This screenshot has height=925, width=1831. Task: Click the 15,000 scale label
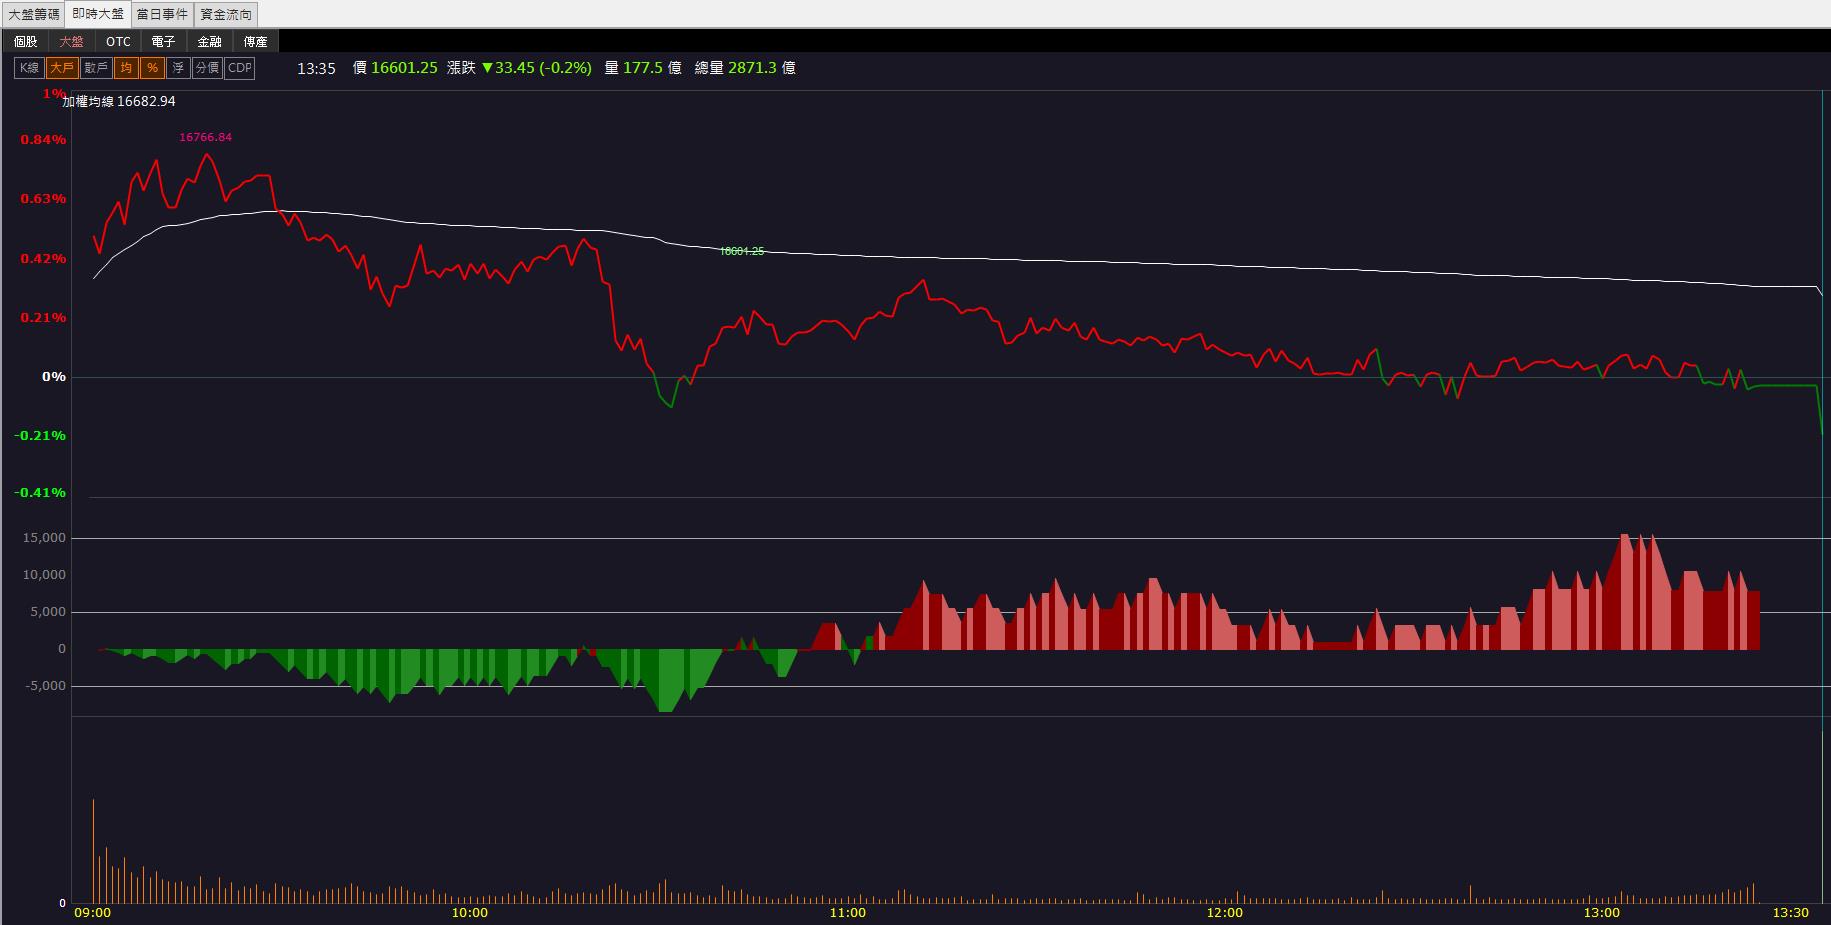44,538
